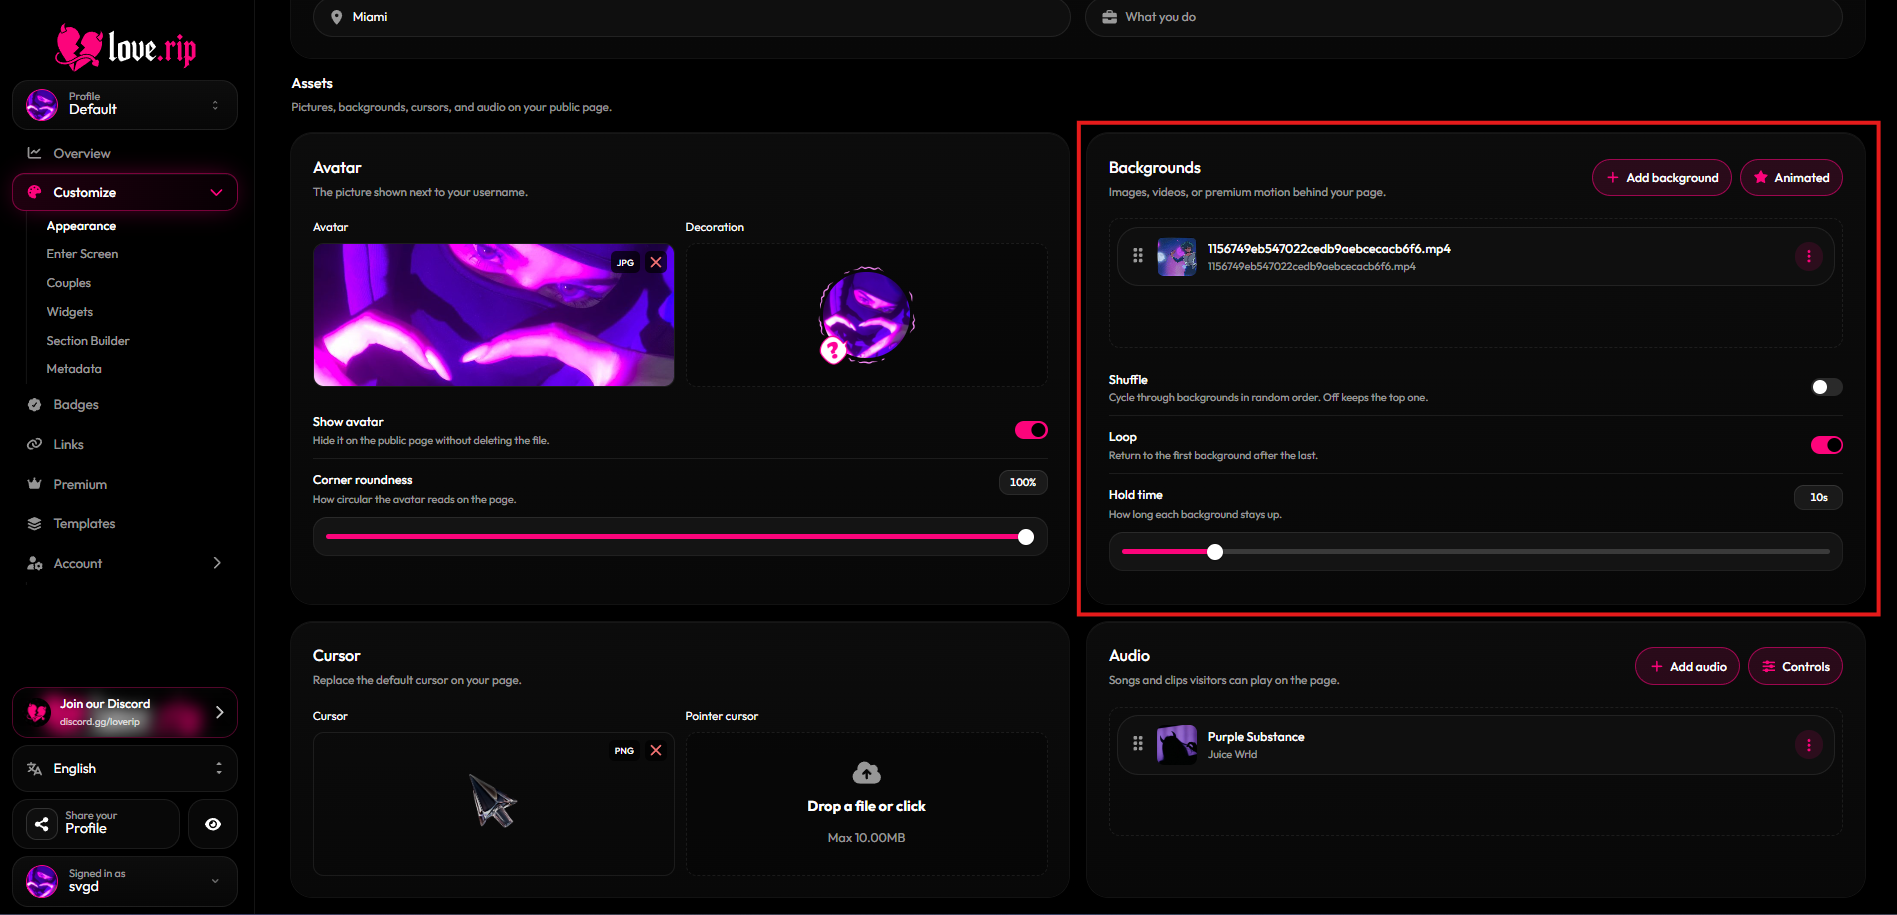This screenshot has height=915, width=1897.
Task: Collapse the Customize menu section
Action: pos(125,192)
